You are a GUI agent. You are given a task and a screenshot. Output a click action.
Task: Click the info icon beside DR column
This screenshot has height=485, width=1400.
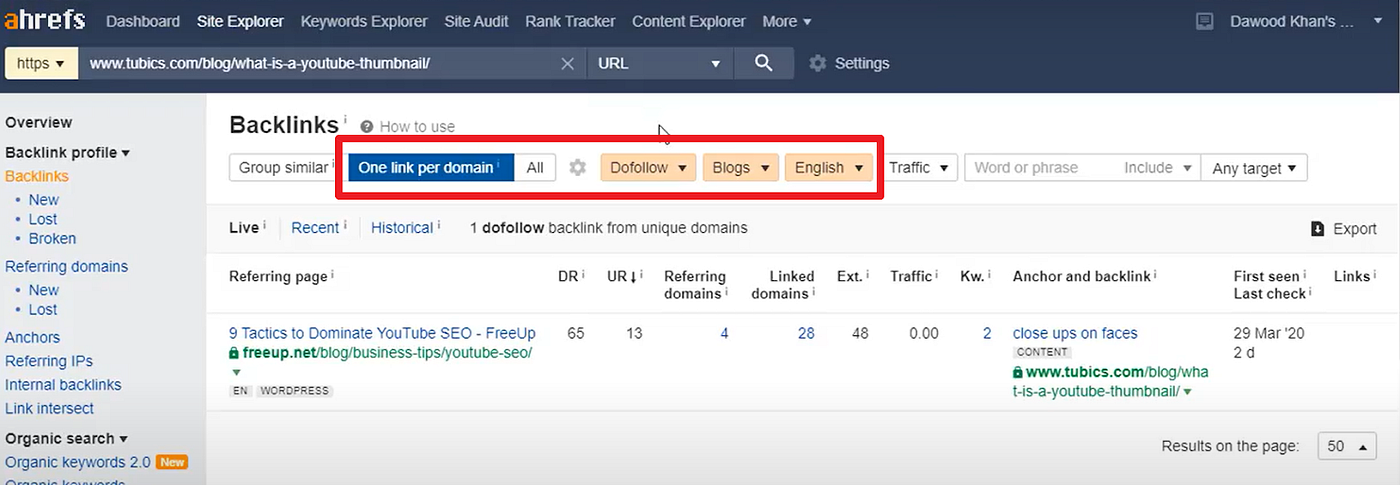[583, 274]
